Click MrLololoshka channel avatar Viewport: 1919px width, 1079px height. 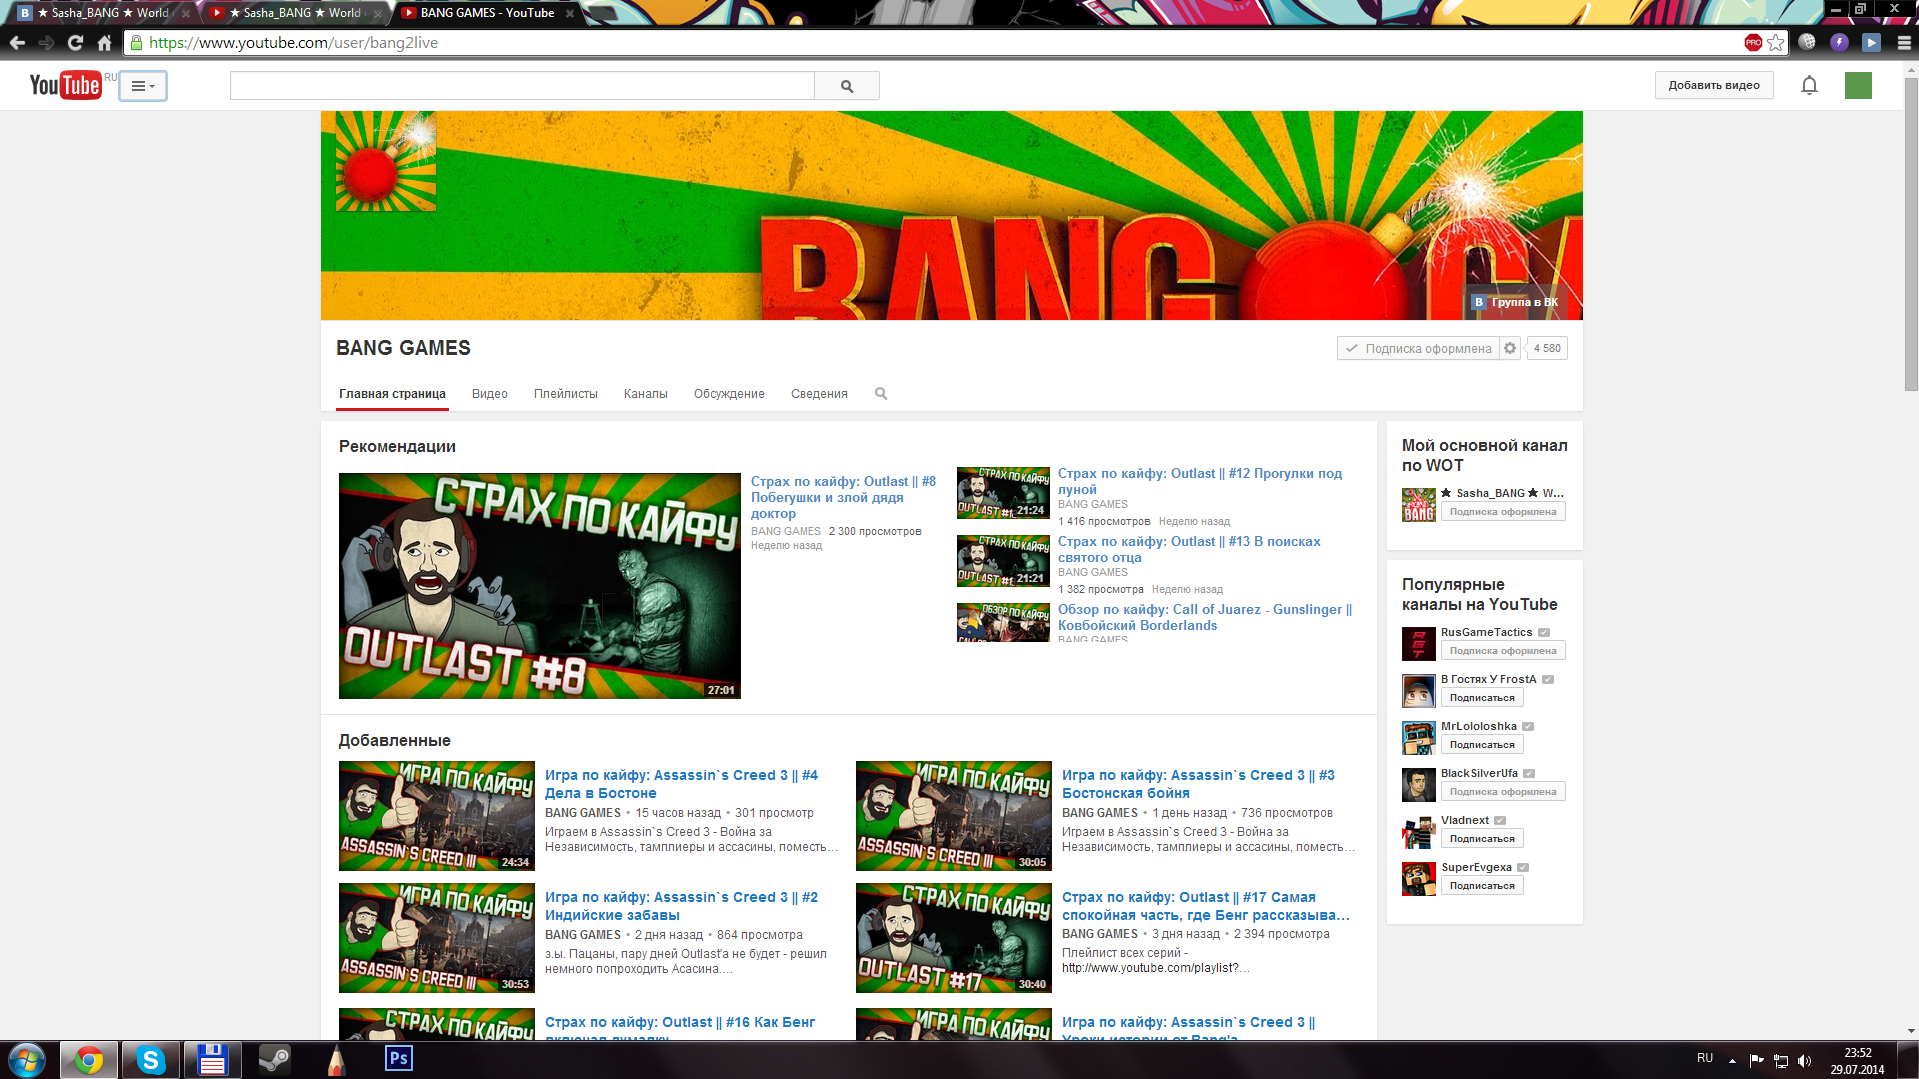point(1419,738)
